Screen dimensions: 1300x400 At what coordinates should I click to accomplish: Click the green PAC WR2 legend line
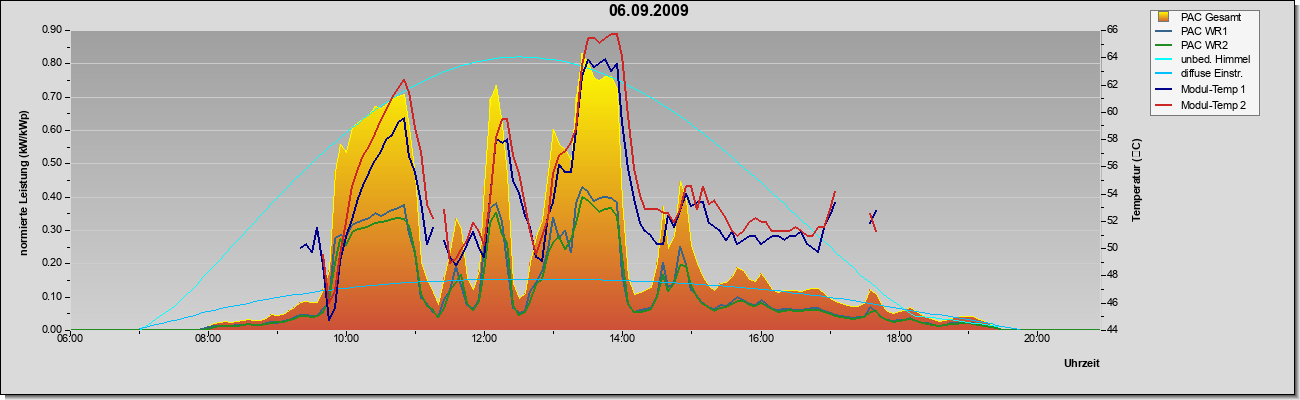click(1164, 45)
